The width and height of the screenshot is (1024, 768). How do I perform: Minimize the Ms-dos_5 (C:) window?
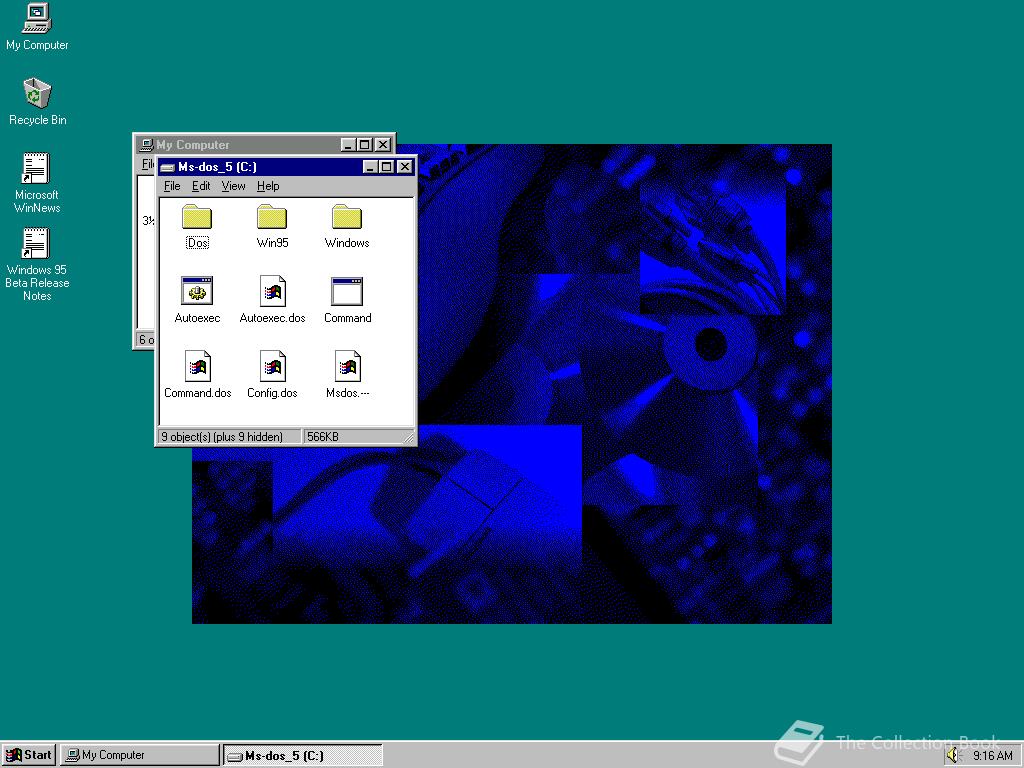click(370, 167)
